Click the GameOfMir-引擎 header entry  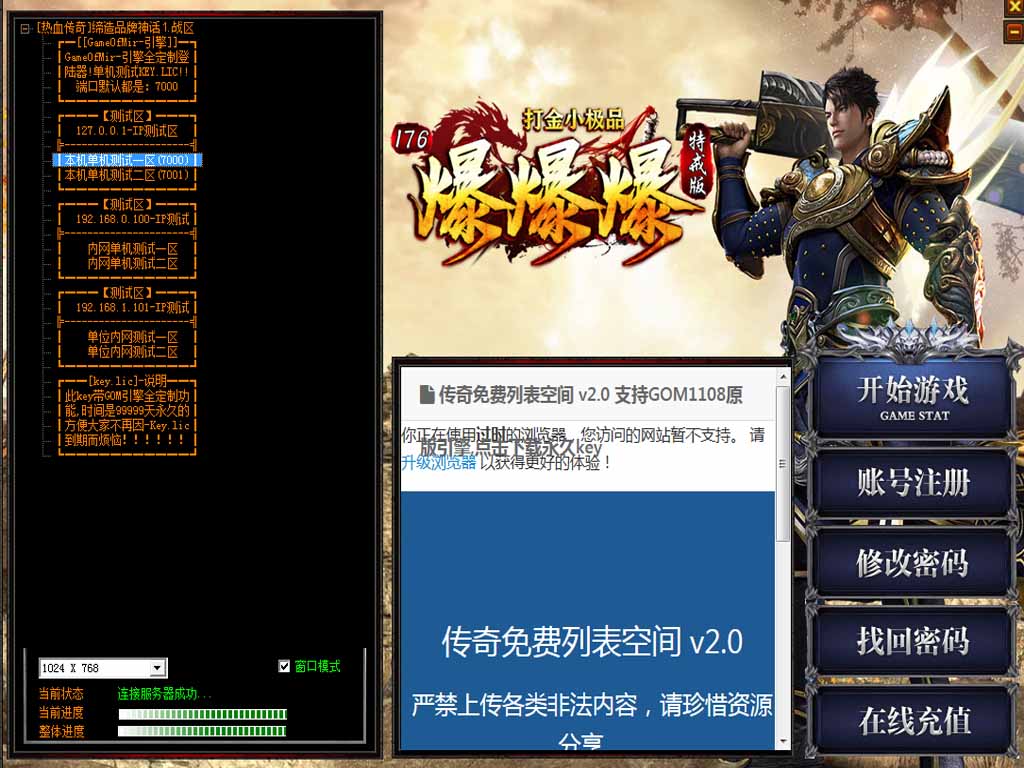[x=127, y=42]
